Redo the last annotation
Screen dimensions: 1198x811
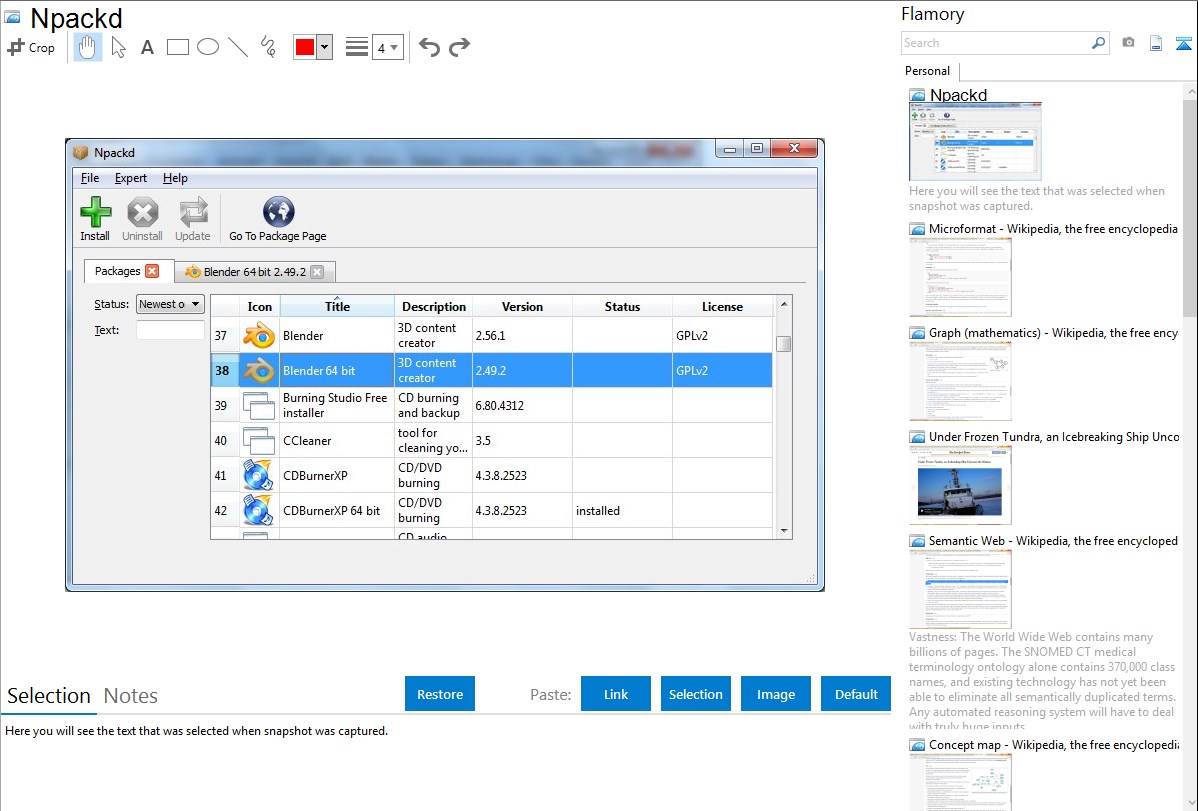click(x=459, y=47)
